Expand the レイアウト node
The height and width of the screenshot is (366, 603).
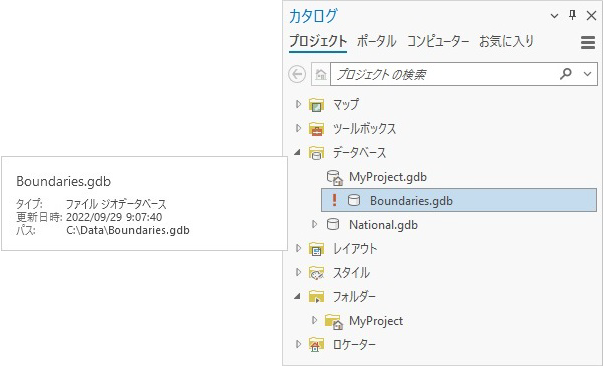click(x=298, y=248)
